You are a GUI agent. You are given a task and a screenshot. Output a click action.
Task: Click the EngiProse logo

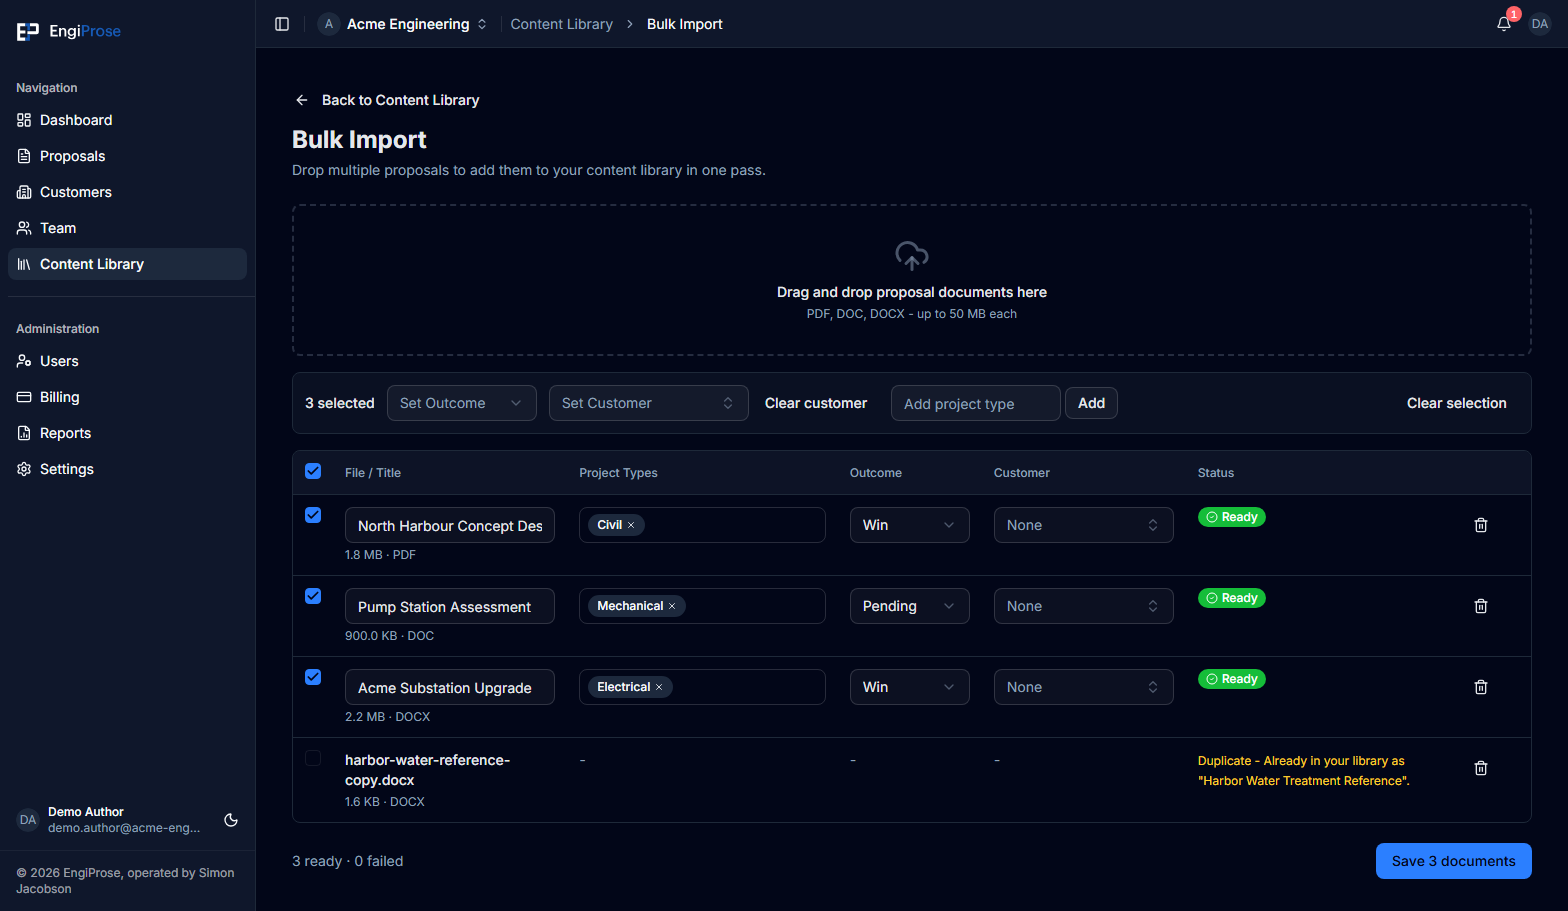(x=69, y=31)
